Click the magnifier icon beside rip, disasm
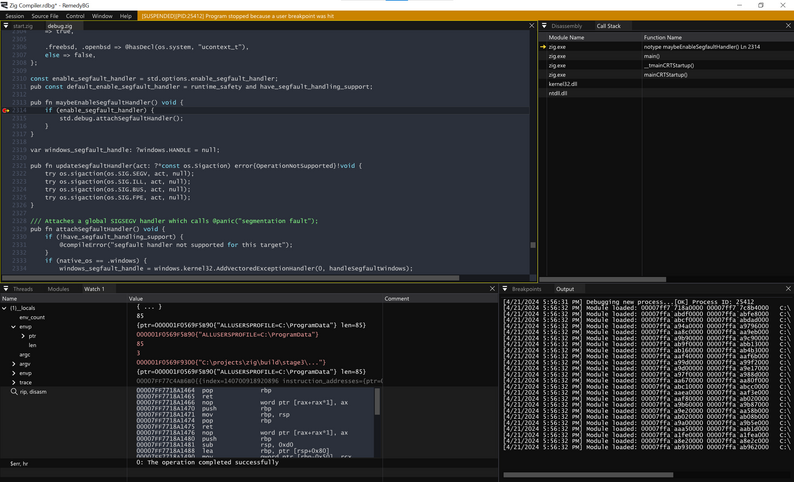The image size is (794, 482). [16, 392]
